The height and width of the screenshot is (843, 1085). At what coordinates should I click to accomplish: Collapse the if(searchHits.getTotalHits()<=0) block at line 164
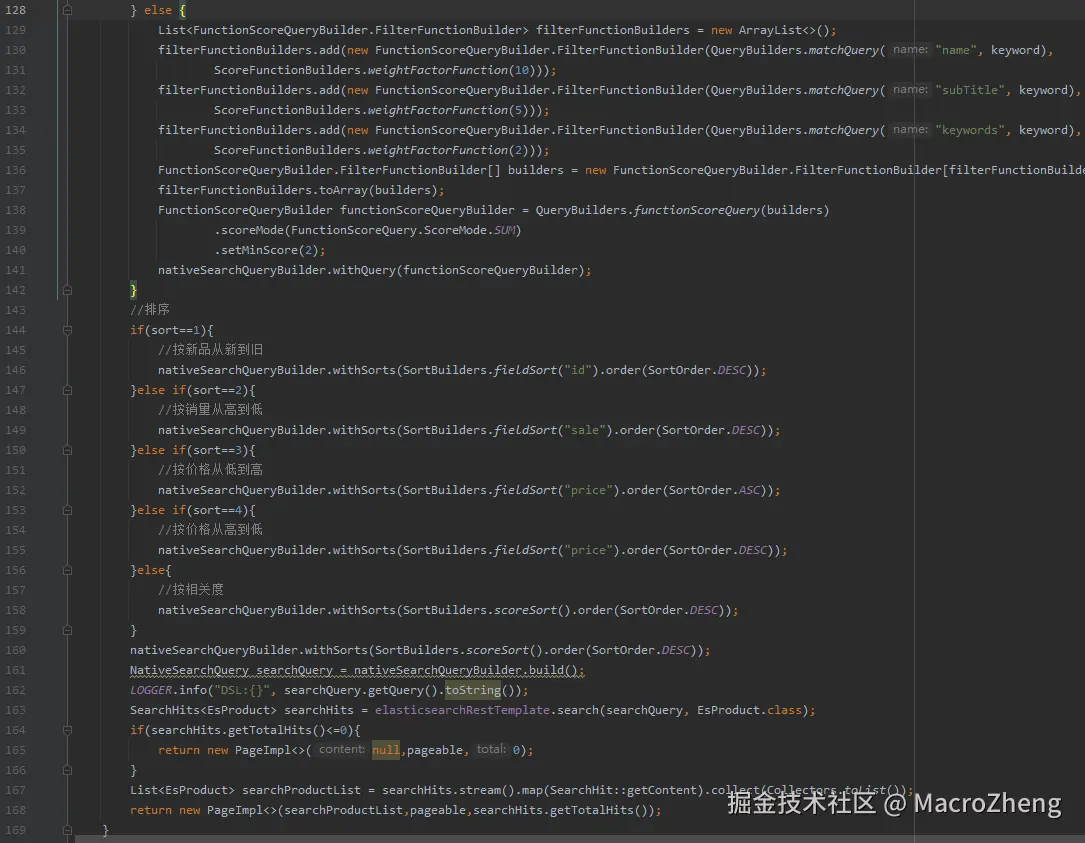[x=67, y=730]
